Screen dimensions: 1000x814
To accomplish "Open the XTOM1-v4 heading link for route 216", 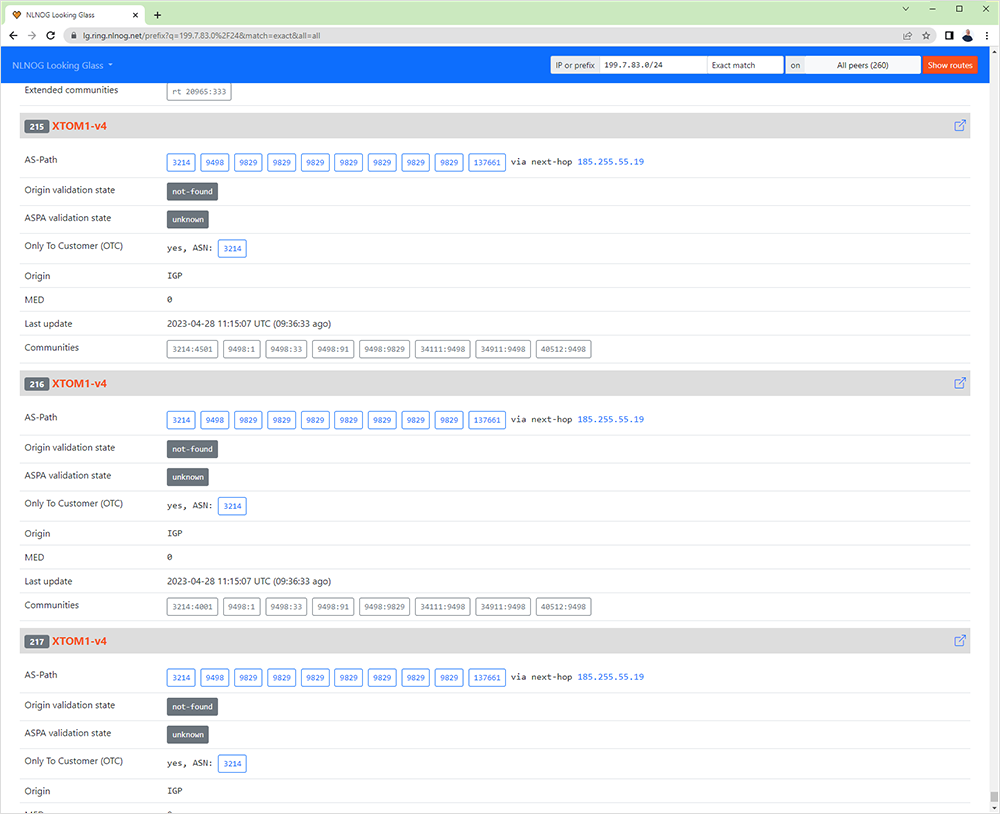I will [x=79, y=384].
